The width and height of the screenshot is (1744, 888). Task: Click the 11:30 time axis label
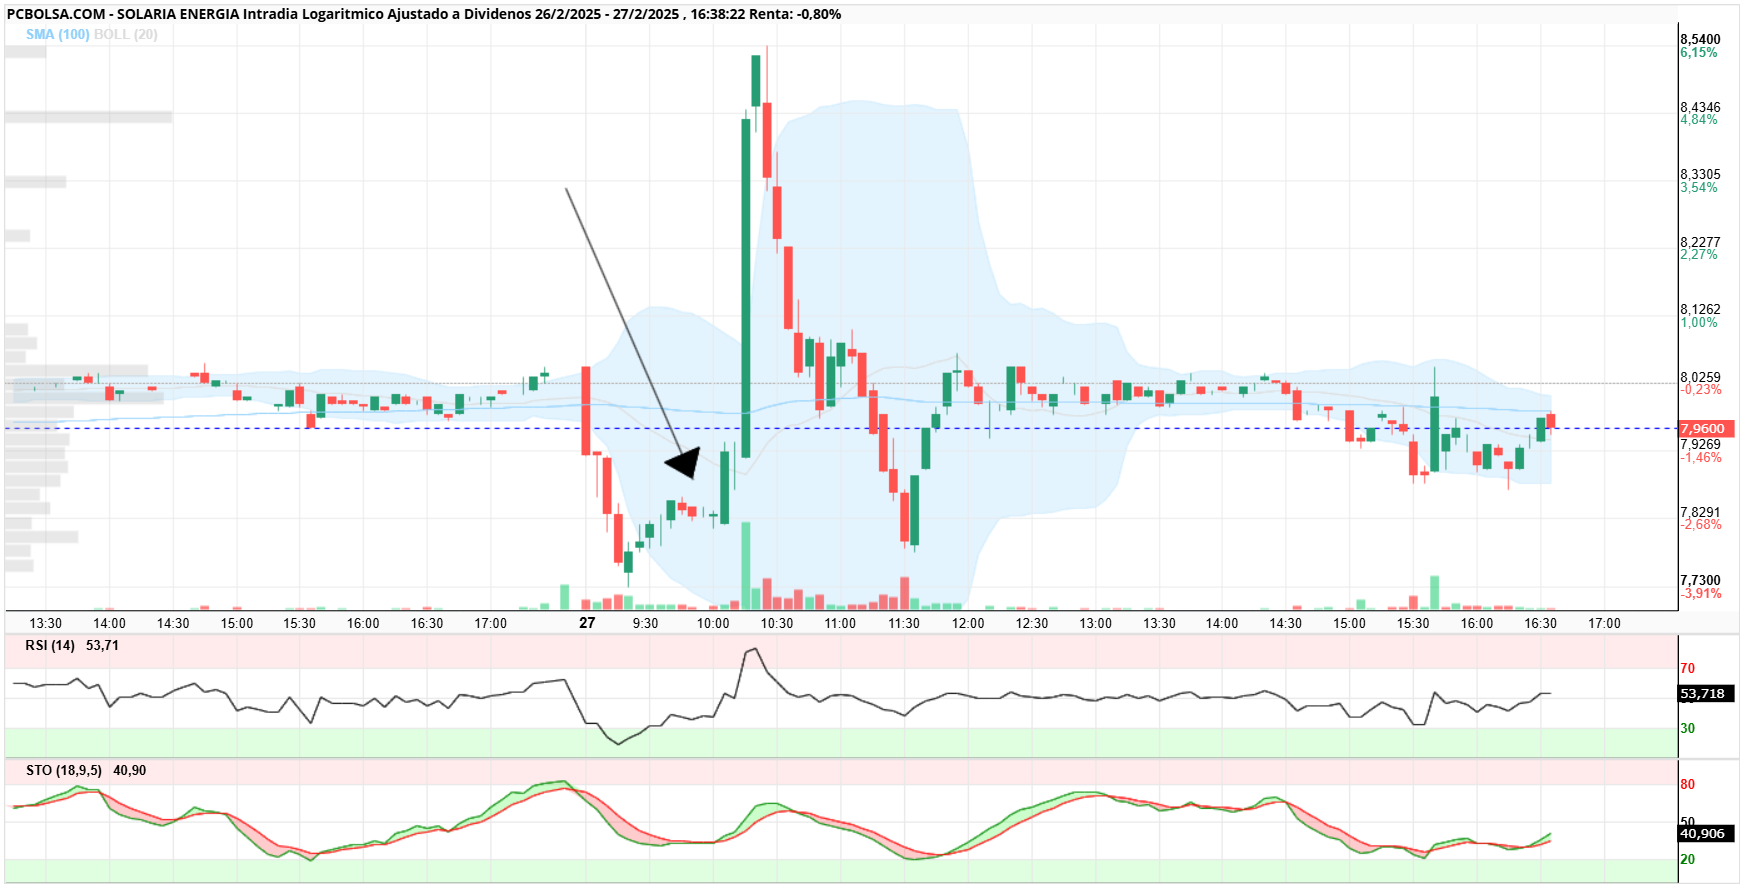click(x=904, y=623)
